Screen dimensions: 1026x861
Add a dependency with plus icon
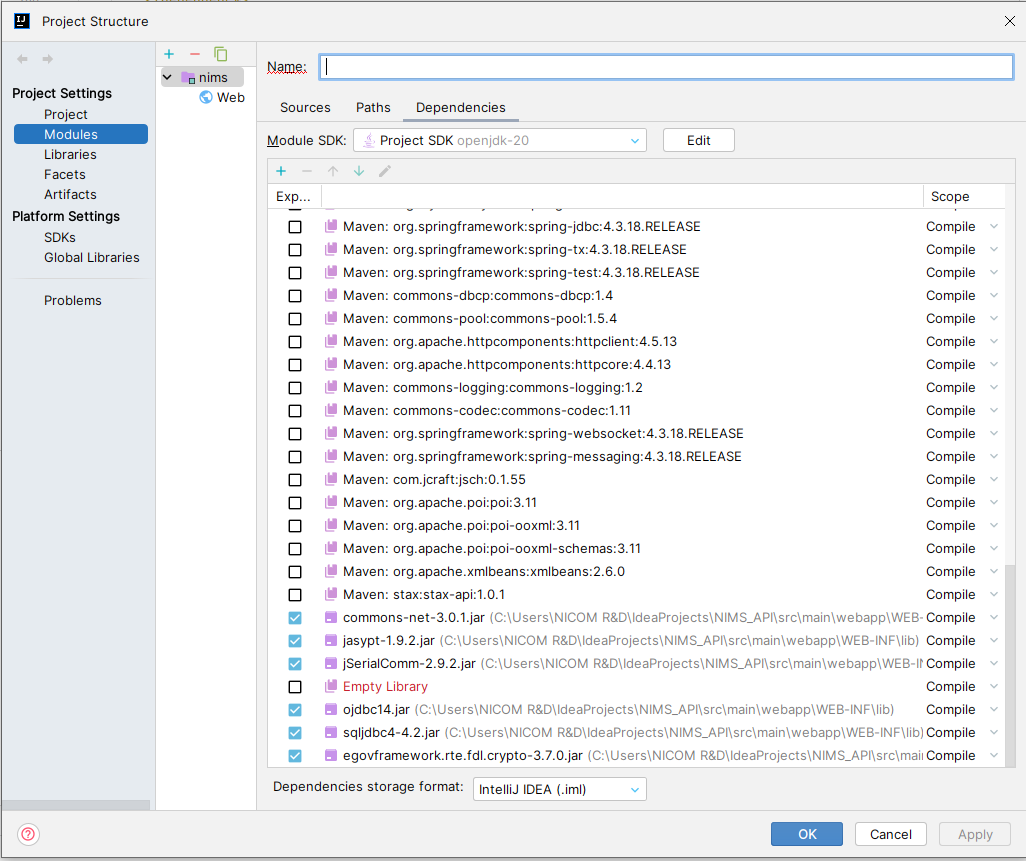pyautogui.click(x=281, y=171)
